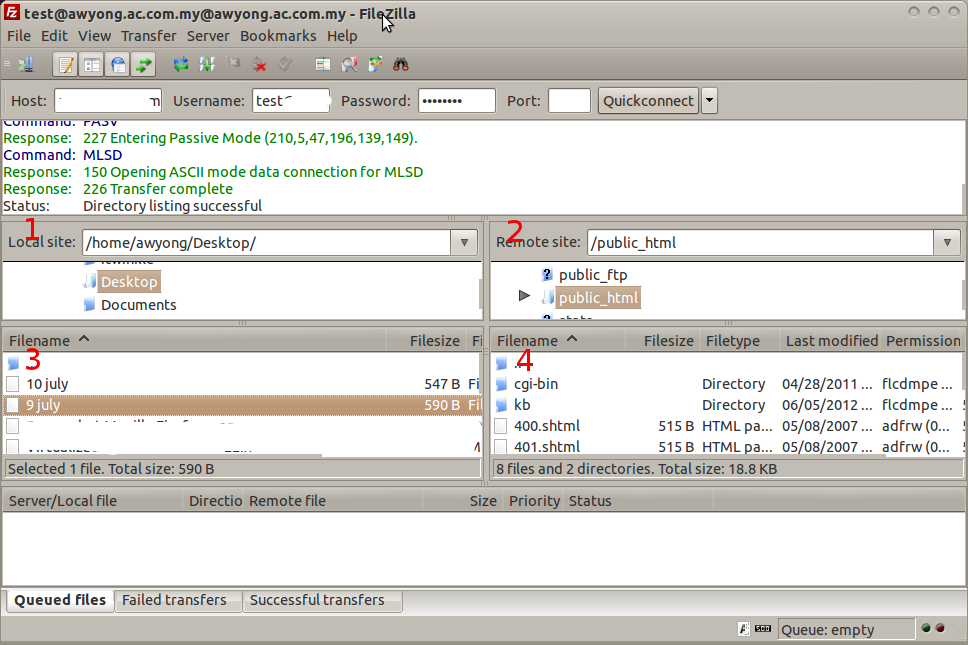The height and width of the screenshot is (645, 968).
Task: Open the Remote site path dropdown arrow
Action: click(x=947, y=243)
